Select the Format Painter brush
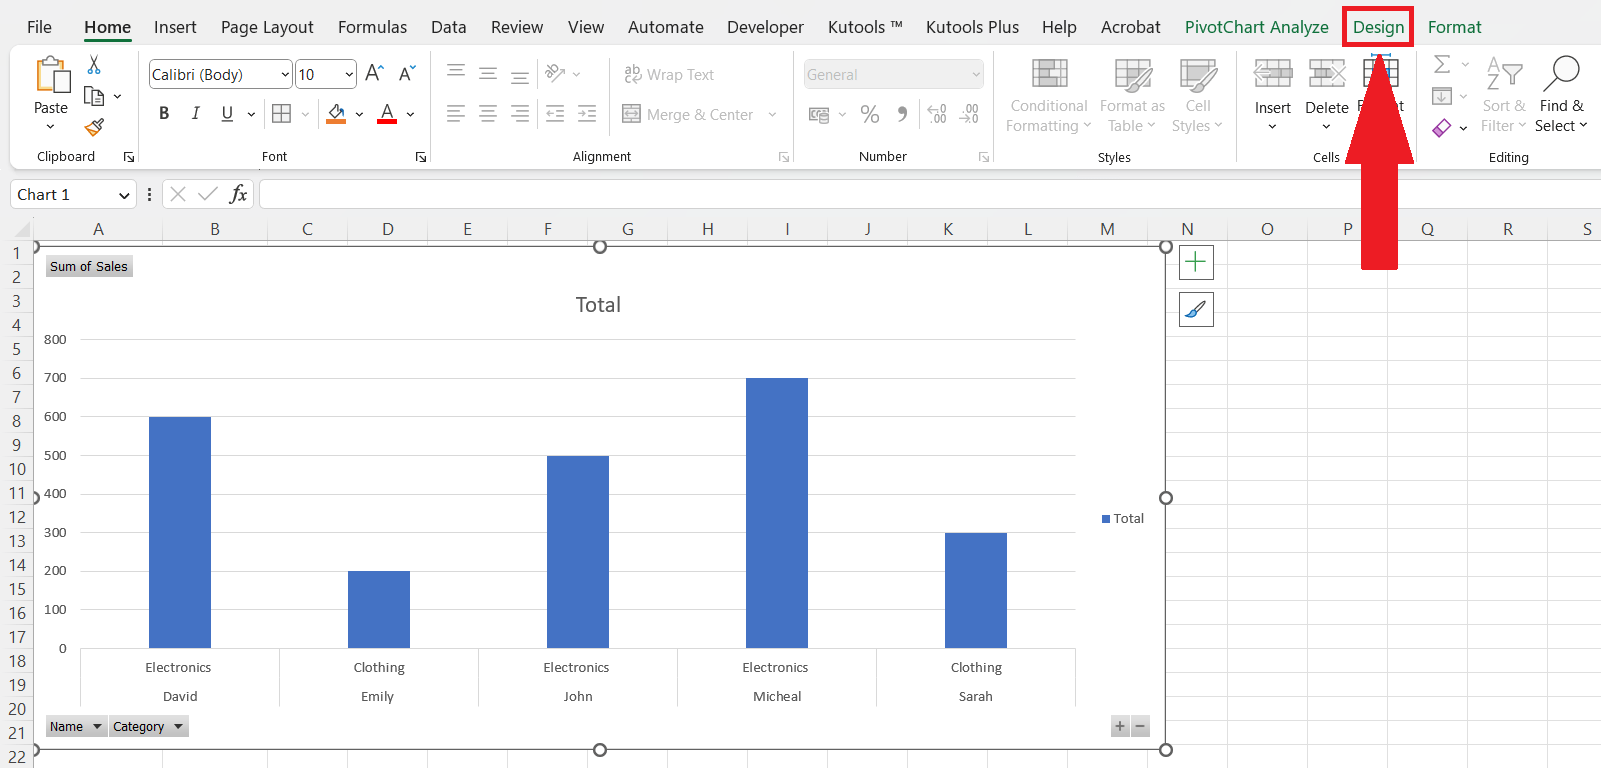Image resolution: width=1601 pixels, height=768 pixels. pyautogui.click(x=94, y=127)
